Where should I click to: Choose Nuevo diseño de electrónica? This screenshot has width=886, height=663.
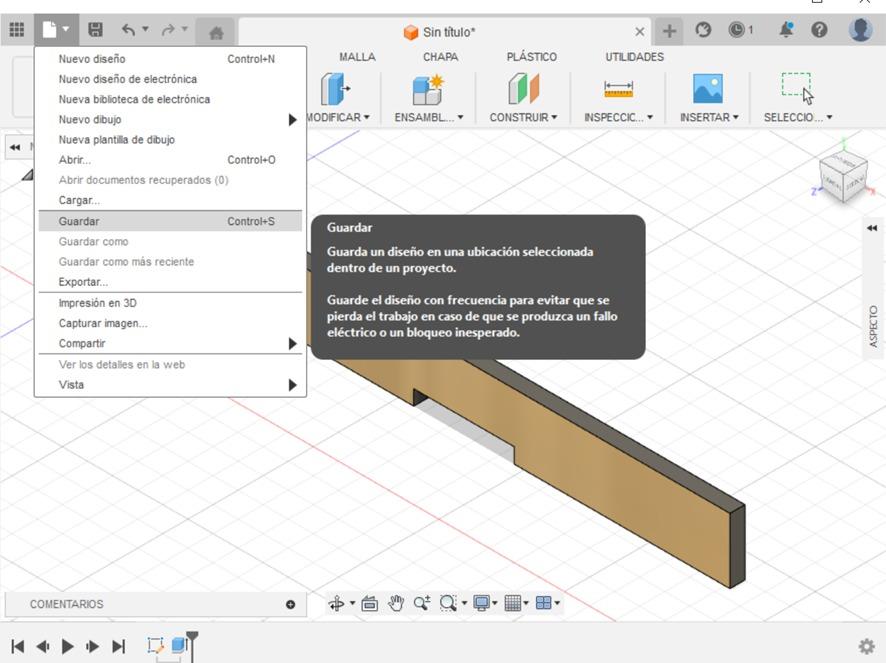point(170,79)
